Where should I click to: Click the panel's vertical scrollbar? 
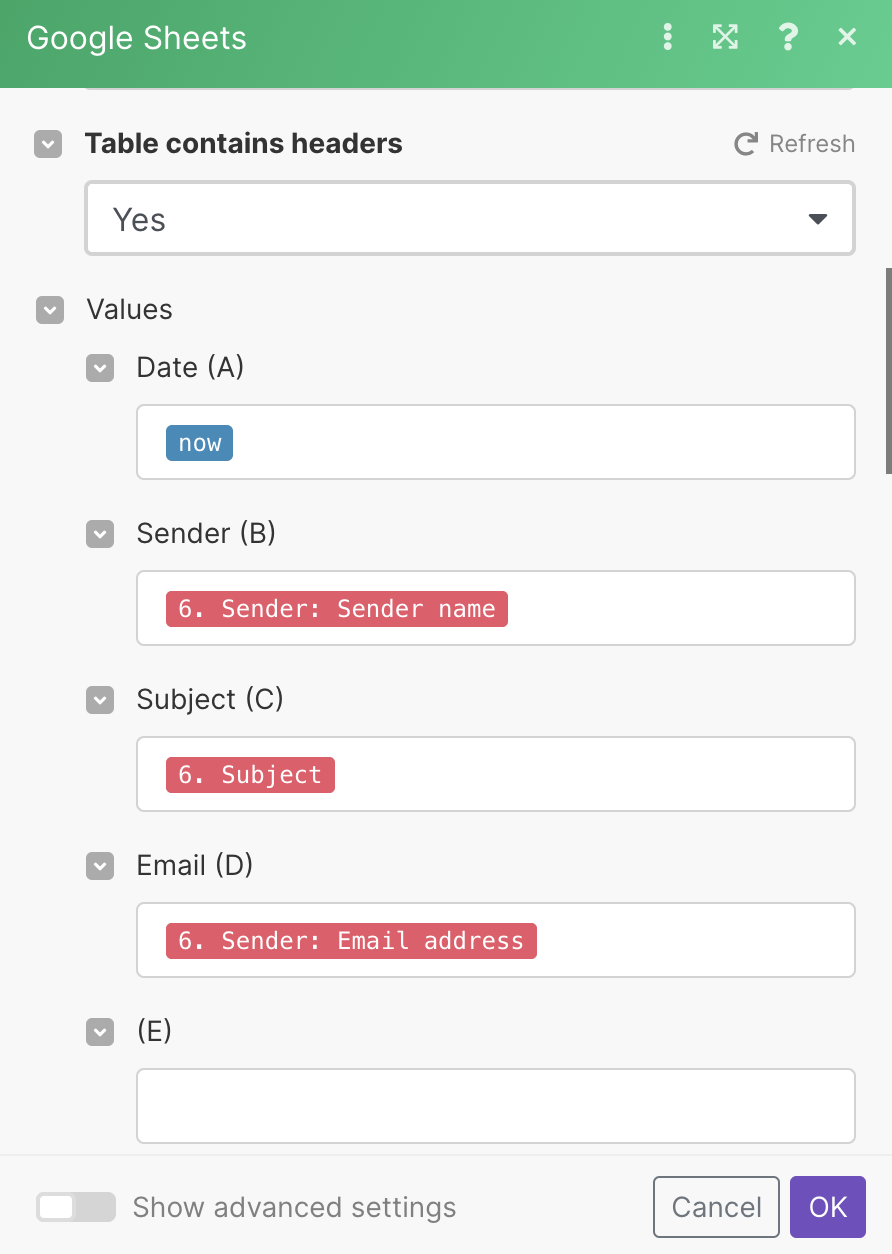point(888,370)
